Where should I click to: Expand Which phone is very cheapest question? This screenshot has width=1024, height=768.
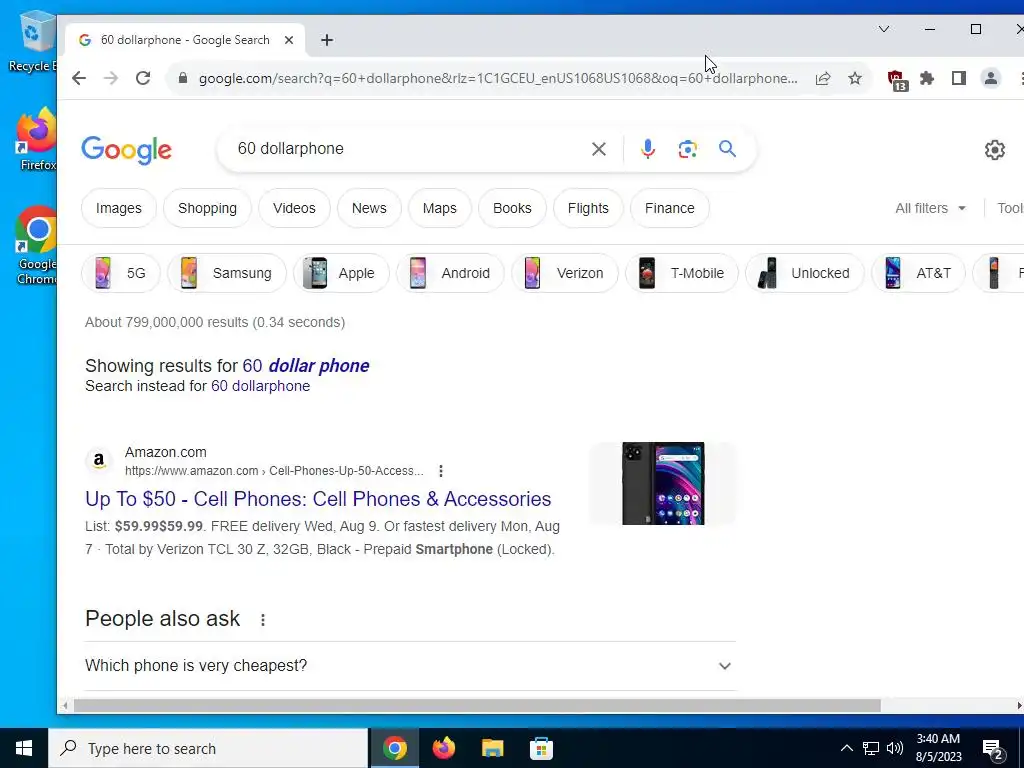tap(410, 665)
